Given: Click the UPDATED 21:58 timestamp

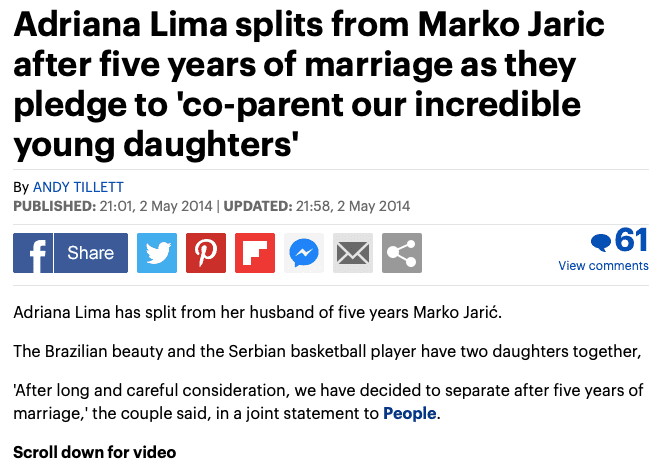Looking at the screenshot, I should pos(316,206).
